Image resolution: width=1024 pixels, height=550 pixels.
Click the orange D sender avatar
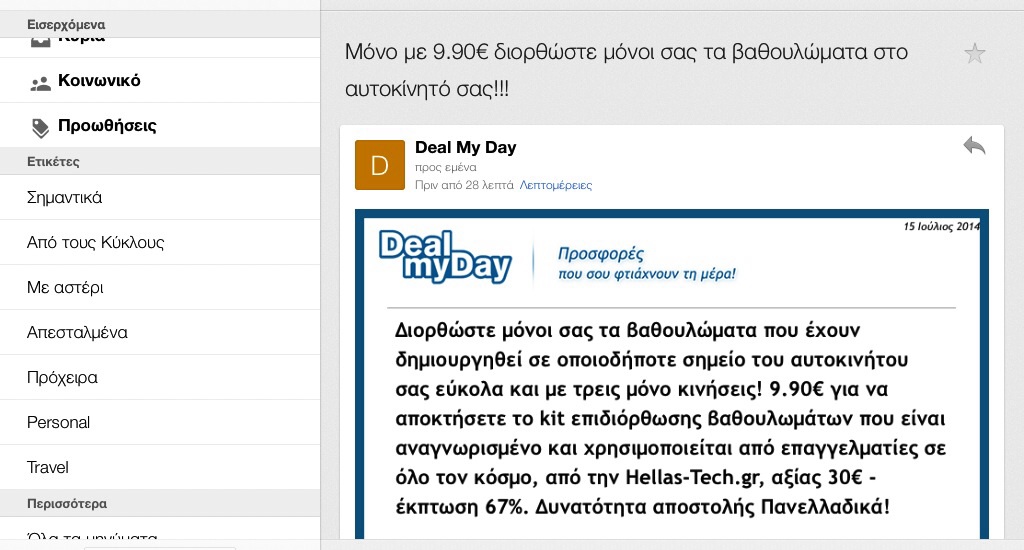point(379,165)
